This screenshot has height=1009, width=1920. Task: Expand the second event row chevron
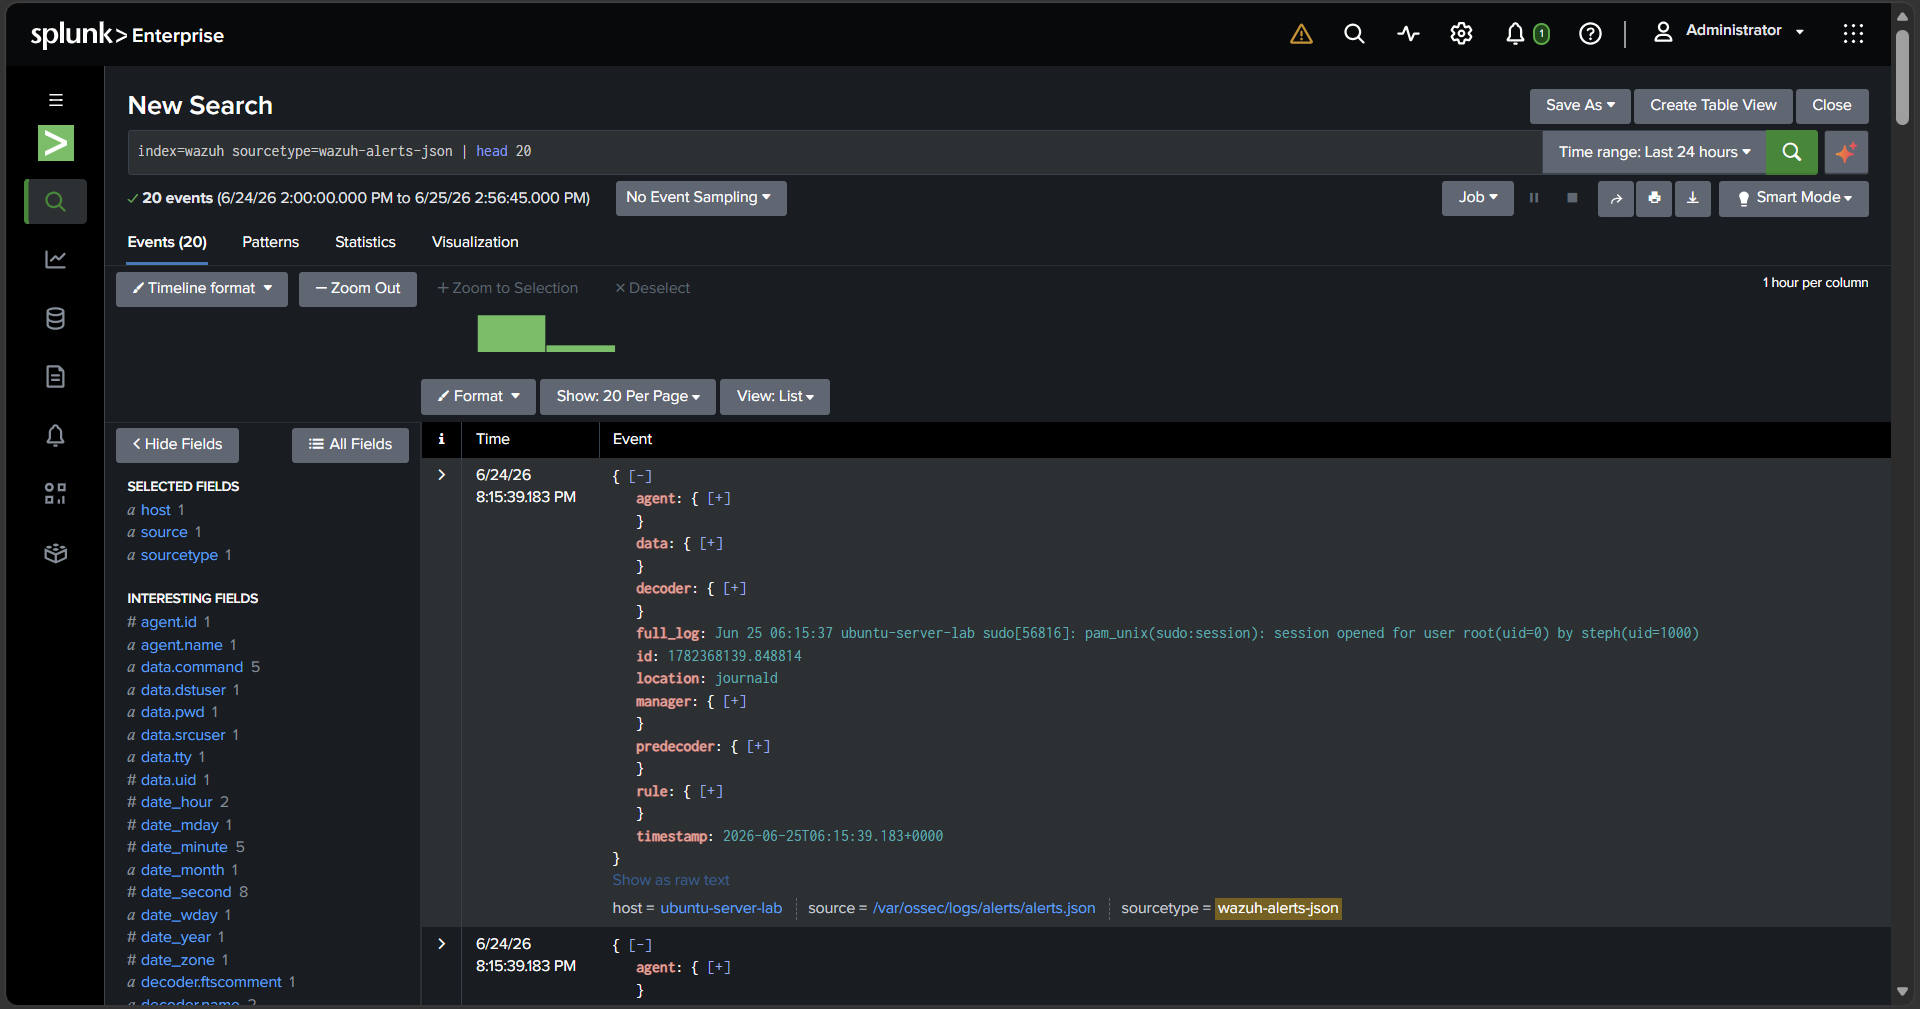tap(441, 944)
